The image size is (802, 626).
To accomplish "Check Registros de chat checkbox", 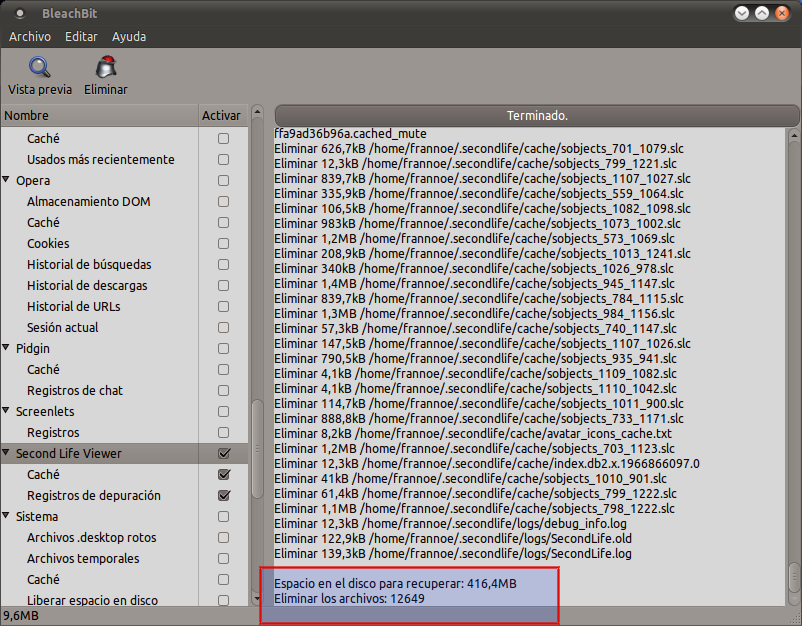I will pyautogui.click(x=223, y=390).
